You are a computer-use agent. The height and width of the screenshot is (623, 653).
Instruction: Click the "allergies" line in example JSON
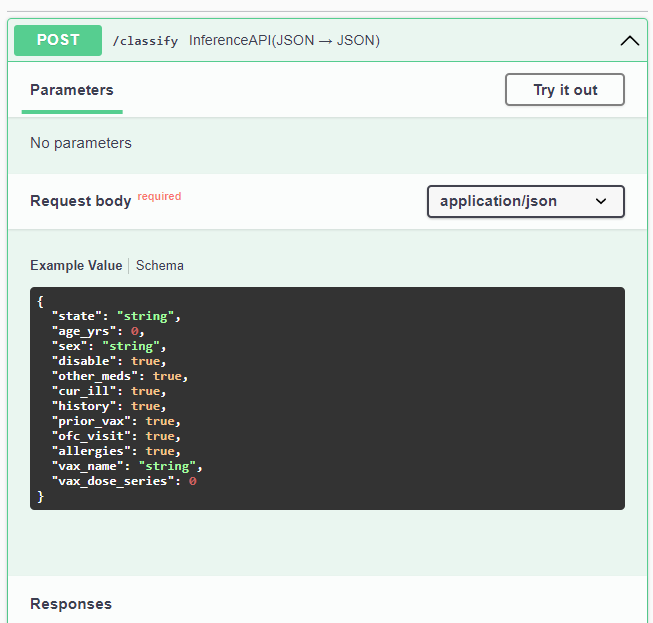pos(116,451)
